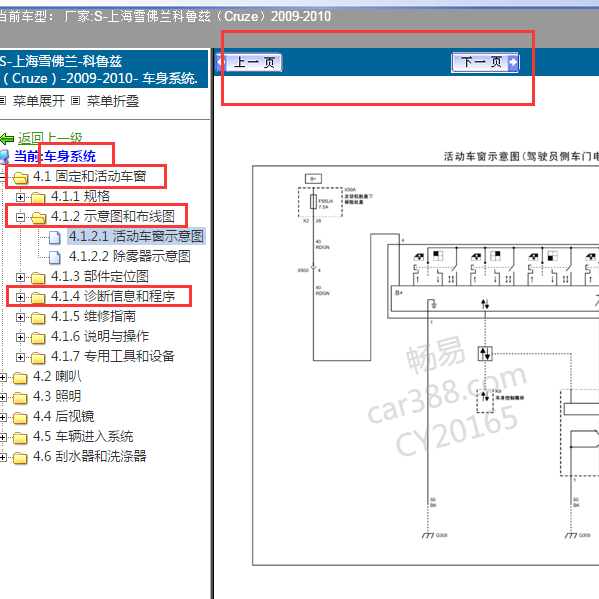Click the folder icon beside 4.6 刮水器和洗涤器

(20, 458)
